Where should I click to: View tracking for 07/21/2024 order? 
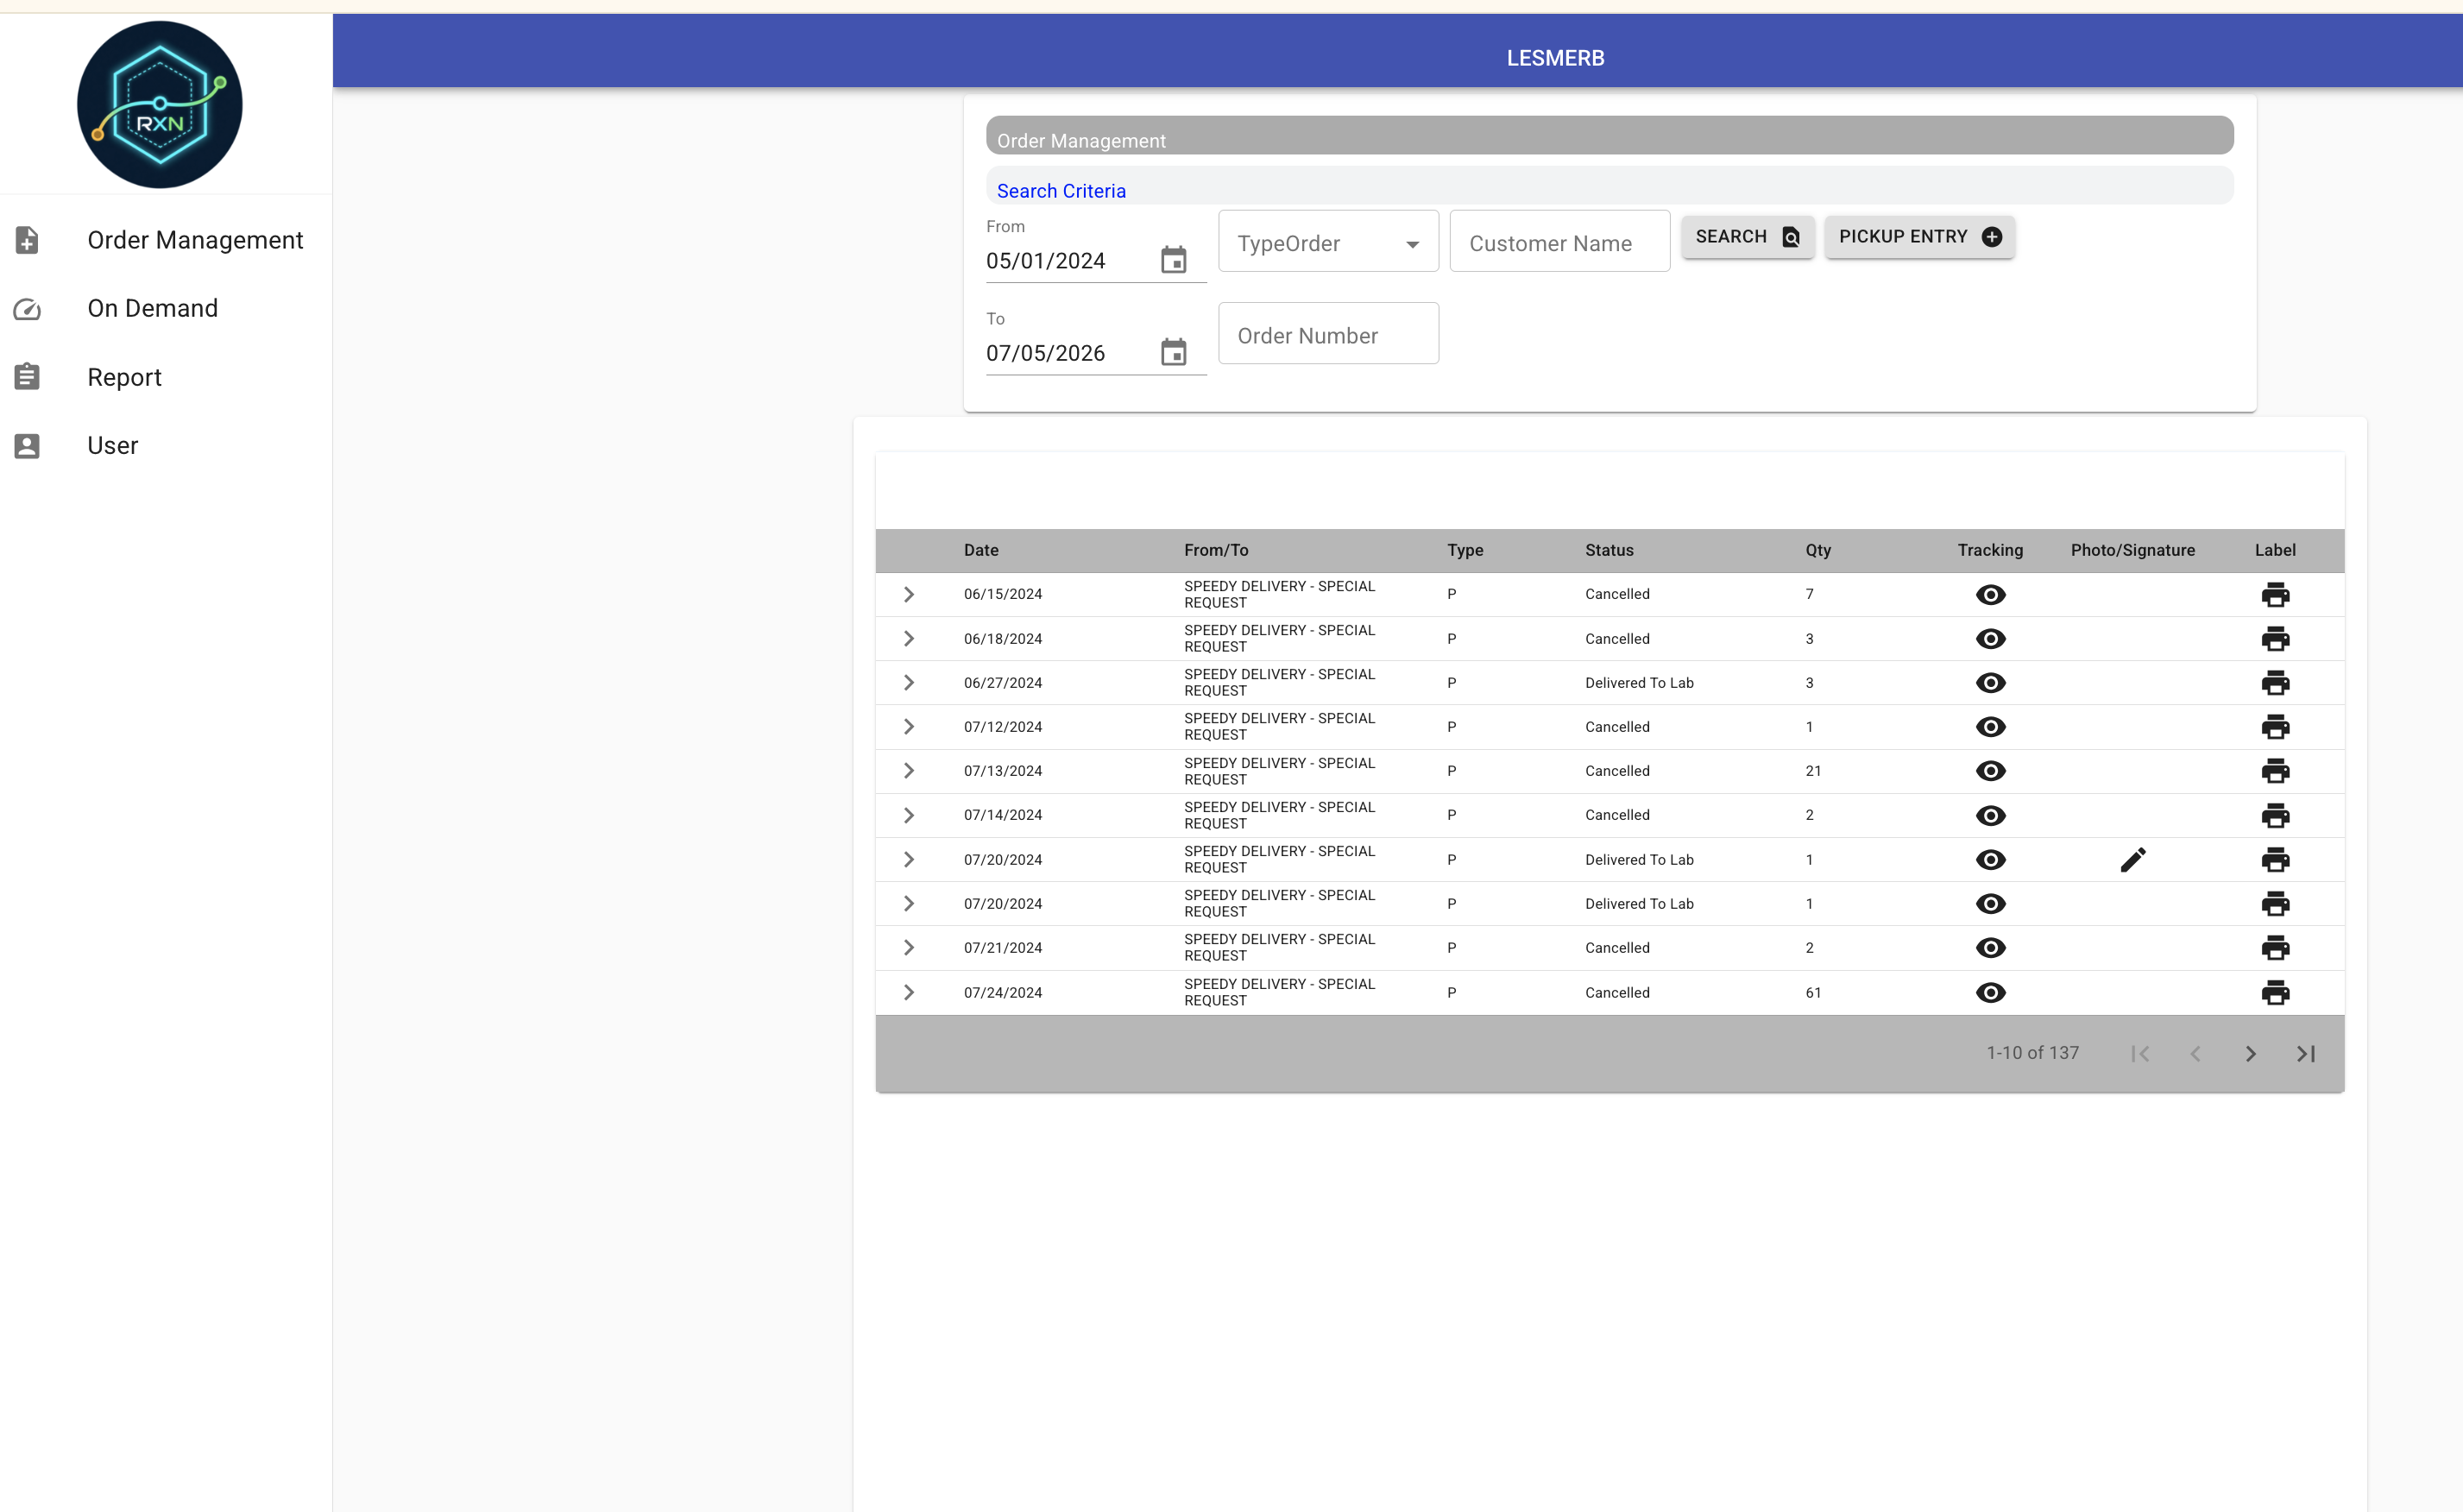pos(1990,948)
